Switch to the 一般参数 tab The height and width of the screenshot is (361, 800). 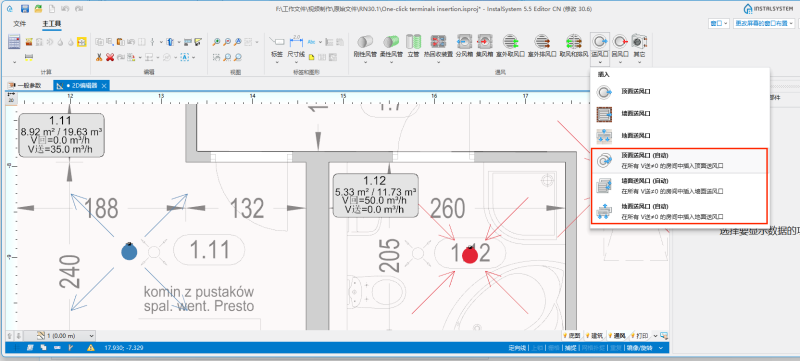click(x=25, y=86)
